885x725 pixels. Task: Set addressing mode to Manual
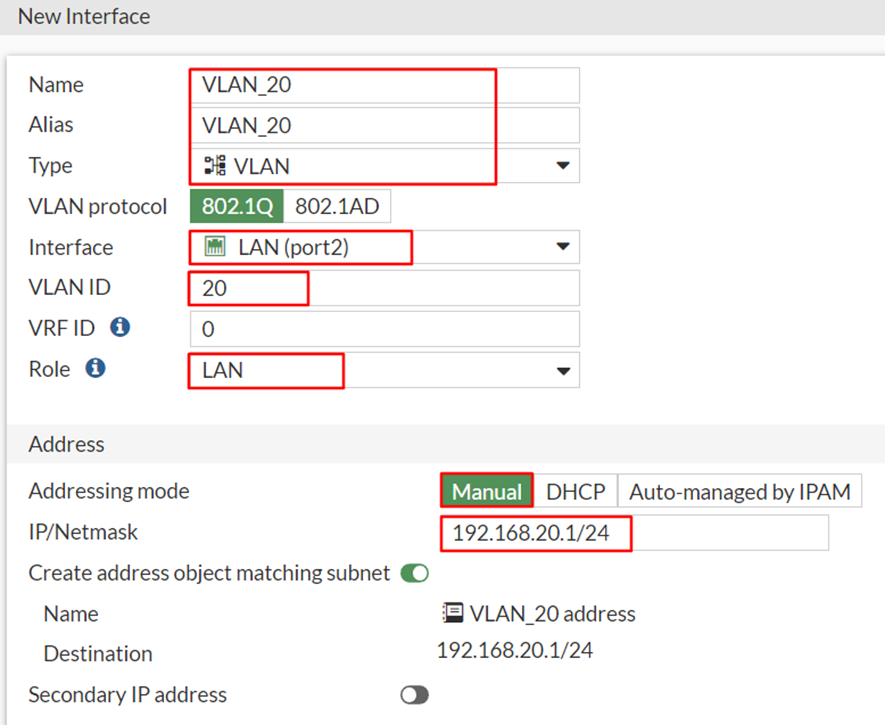pyautogui.click(x=487, y=491)
